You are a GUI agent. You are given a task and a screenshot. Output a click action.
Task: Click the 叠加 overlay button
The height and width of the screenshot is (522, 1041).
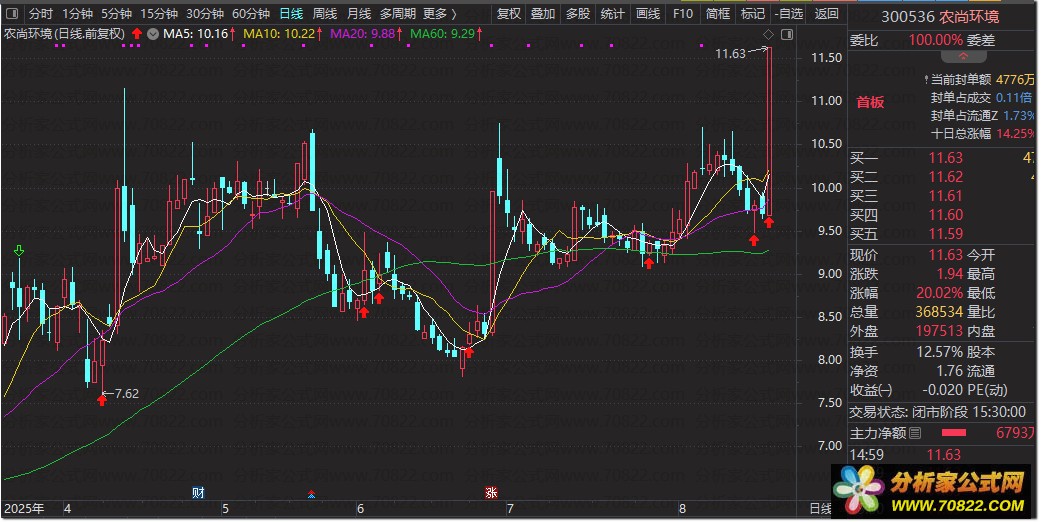[x=543, y=13]
